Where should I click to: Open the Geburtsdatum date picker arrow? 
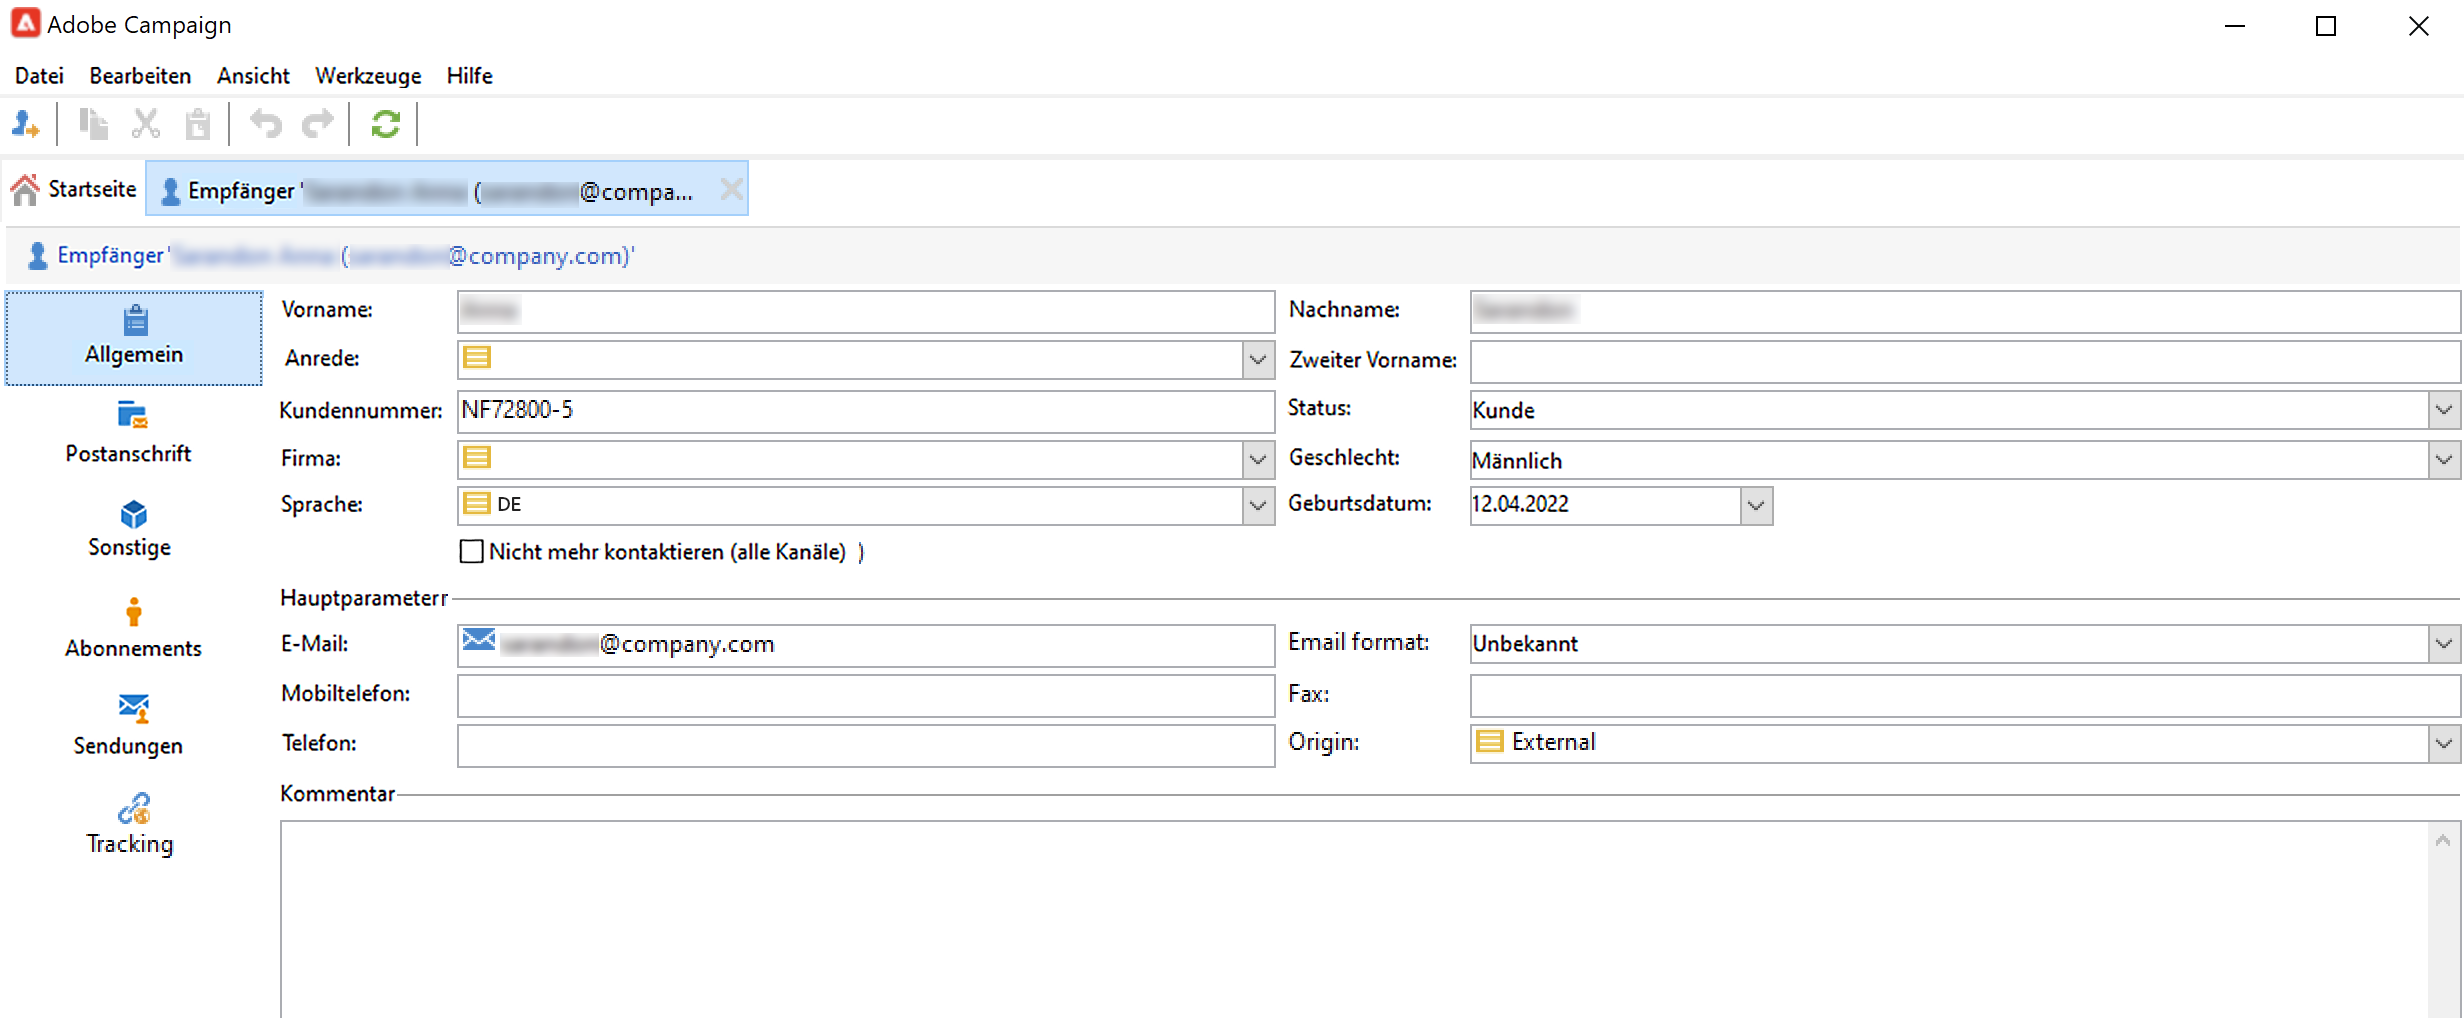click(1756, 506)
